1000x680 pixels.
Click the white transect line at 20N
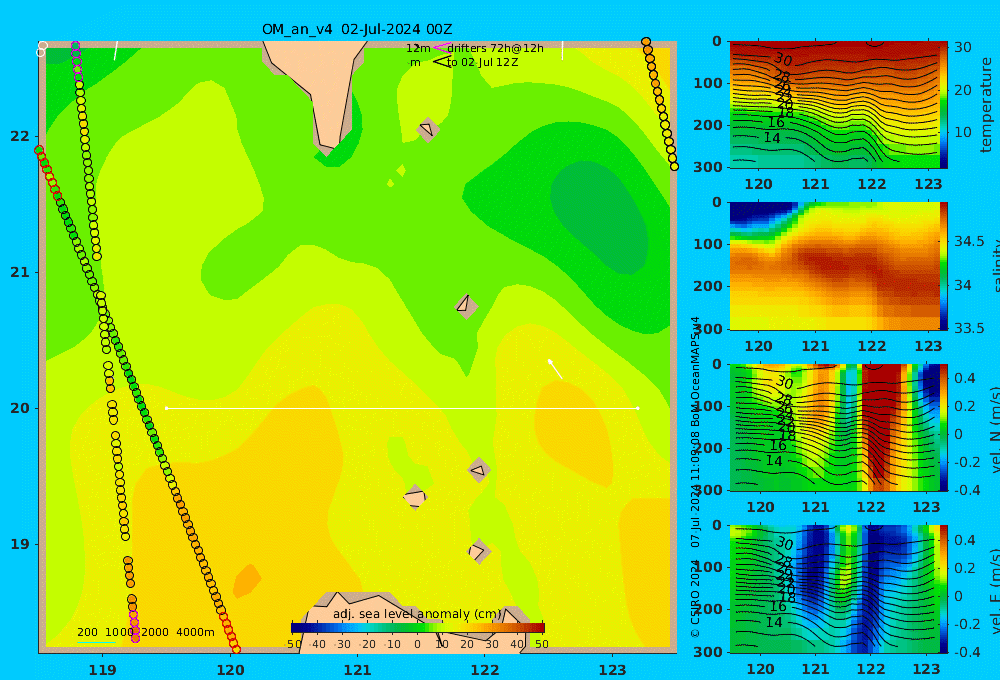click(x=402, y=408)
